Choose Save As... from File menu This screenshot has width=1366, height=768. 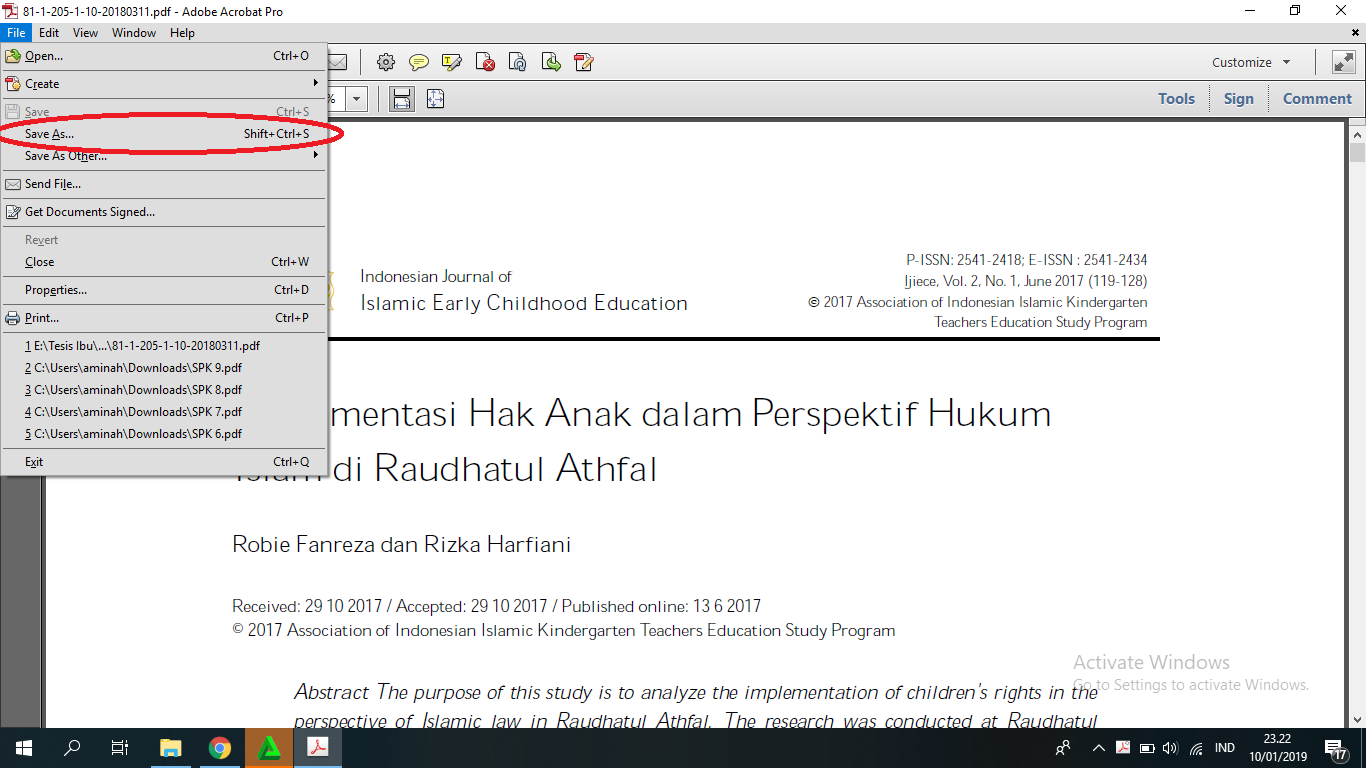pos(50,134)
